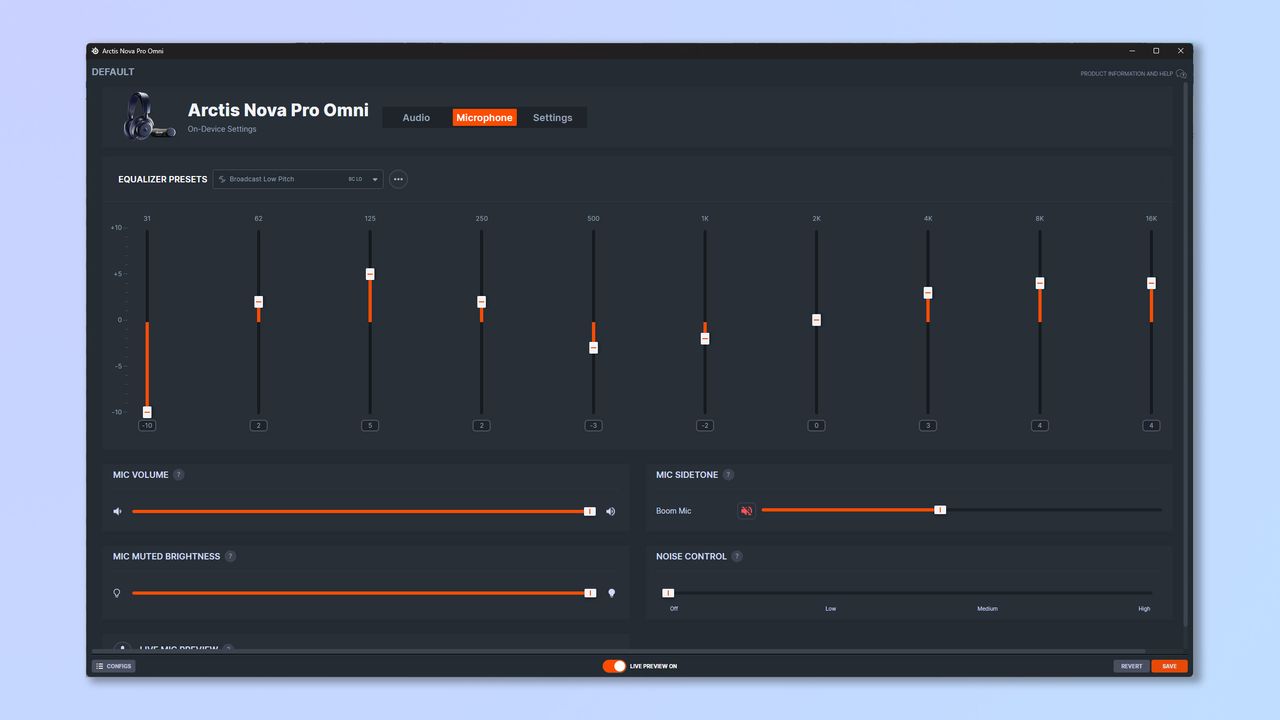
Task: Click the 62 Hz equalizer slider handle
Action: tap(258, 302)
